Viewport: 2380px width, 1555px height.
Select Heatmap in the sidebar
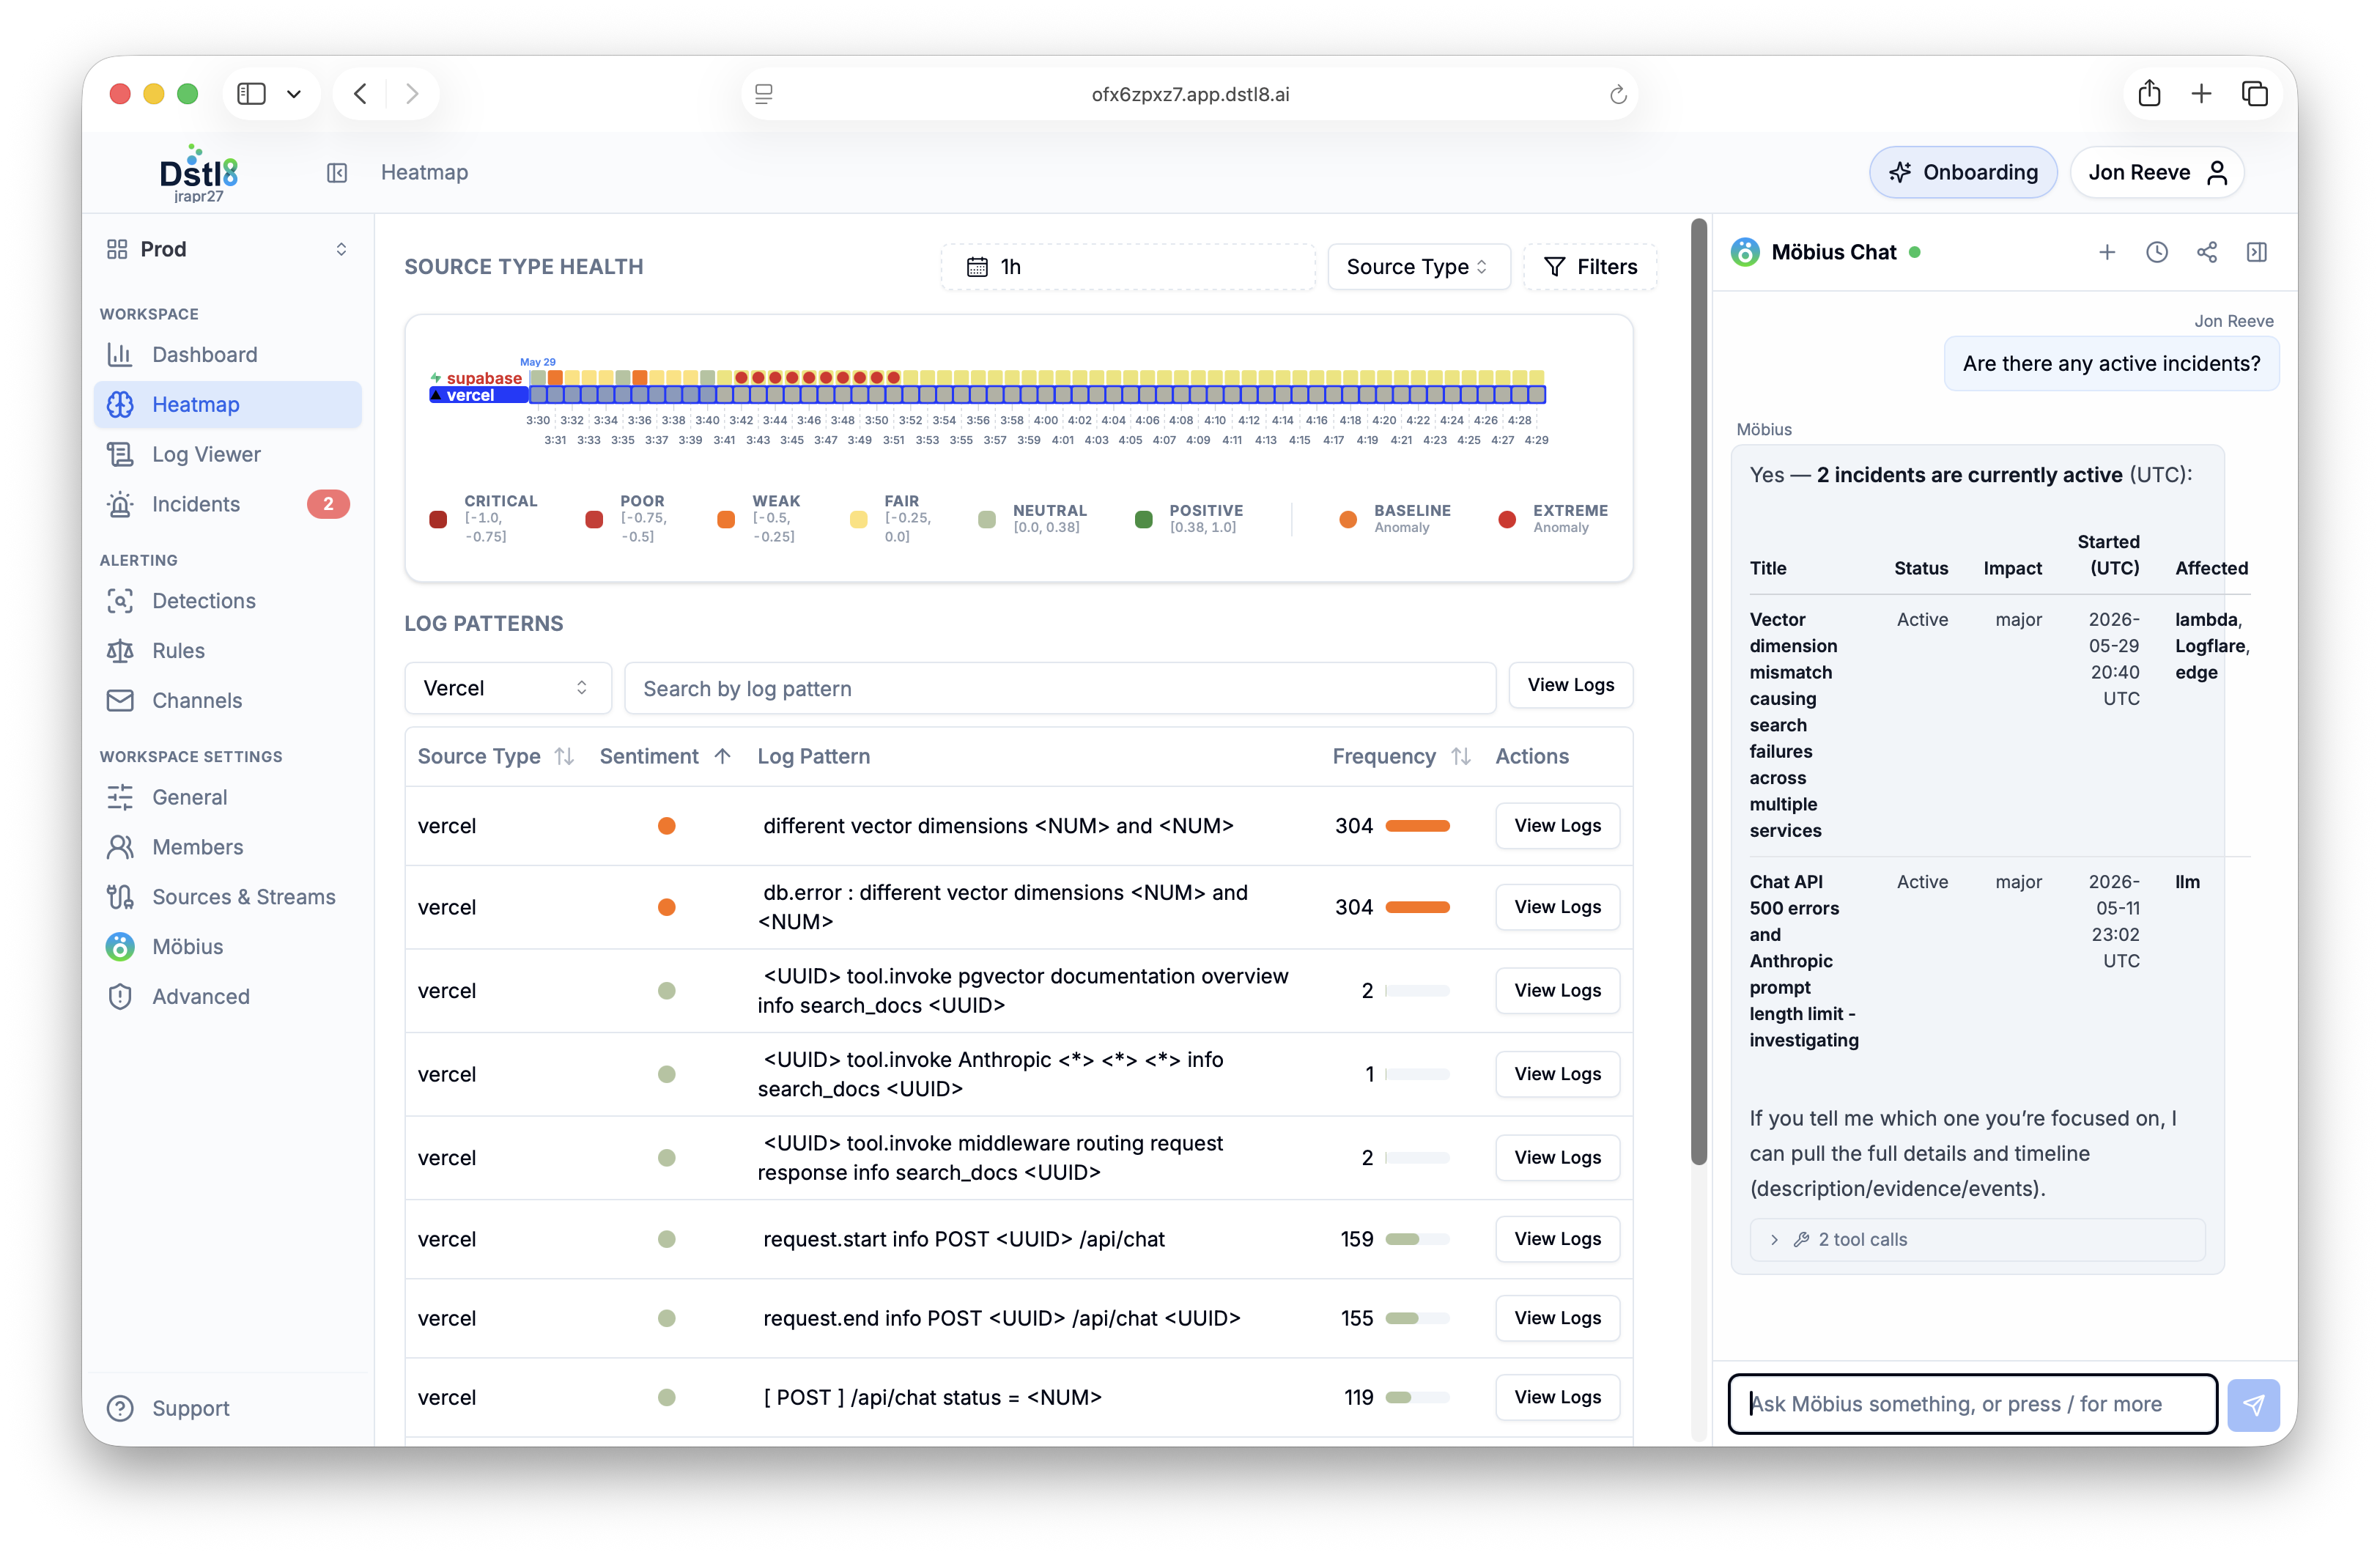pos(228,405)
